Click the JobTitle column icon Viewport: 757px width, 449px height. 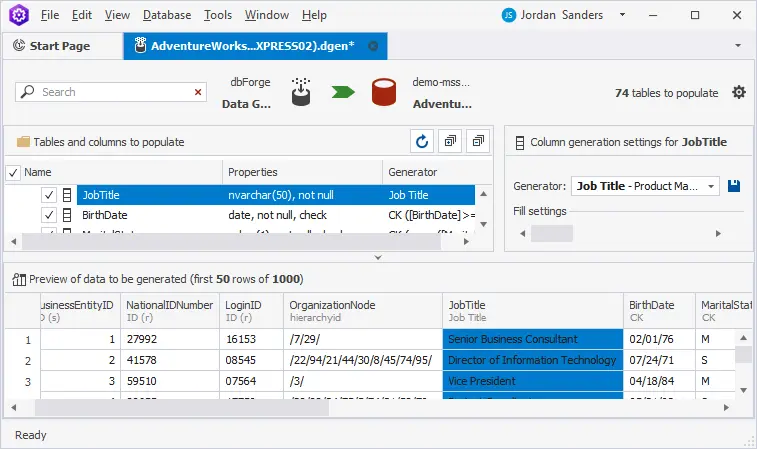pos(67,195)
